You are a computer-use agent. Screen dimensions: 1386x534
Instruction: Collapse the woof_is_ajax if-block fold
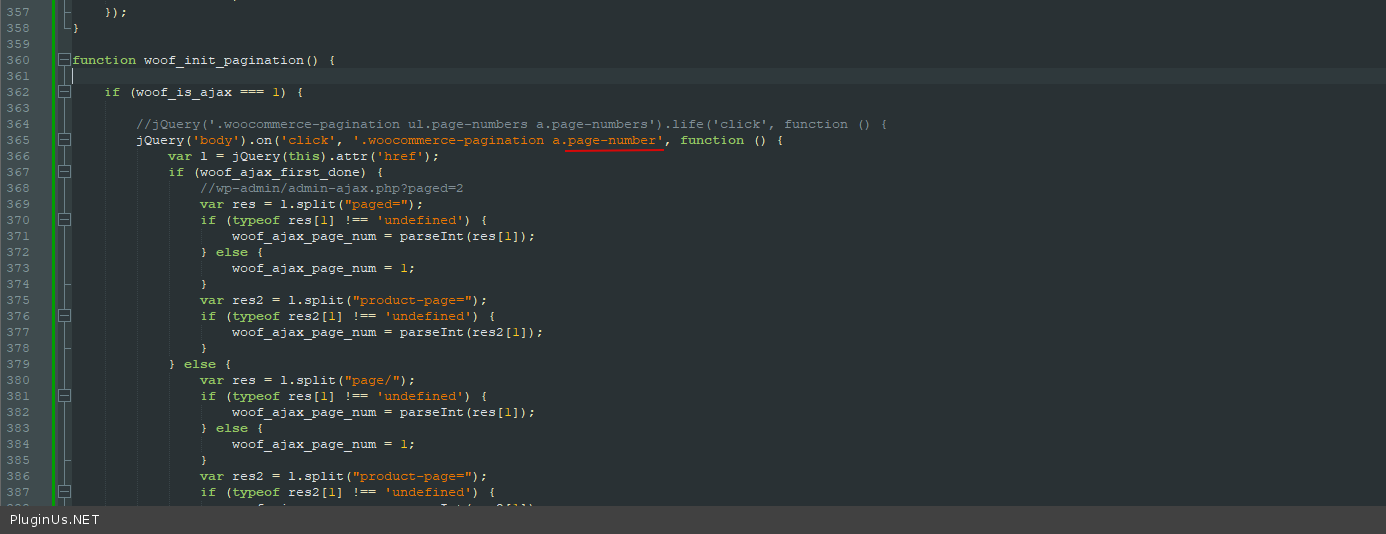click(x=64, y=92)
